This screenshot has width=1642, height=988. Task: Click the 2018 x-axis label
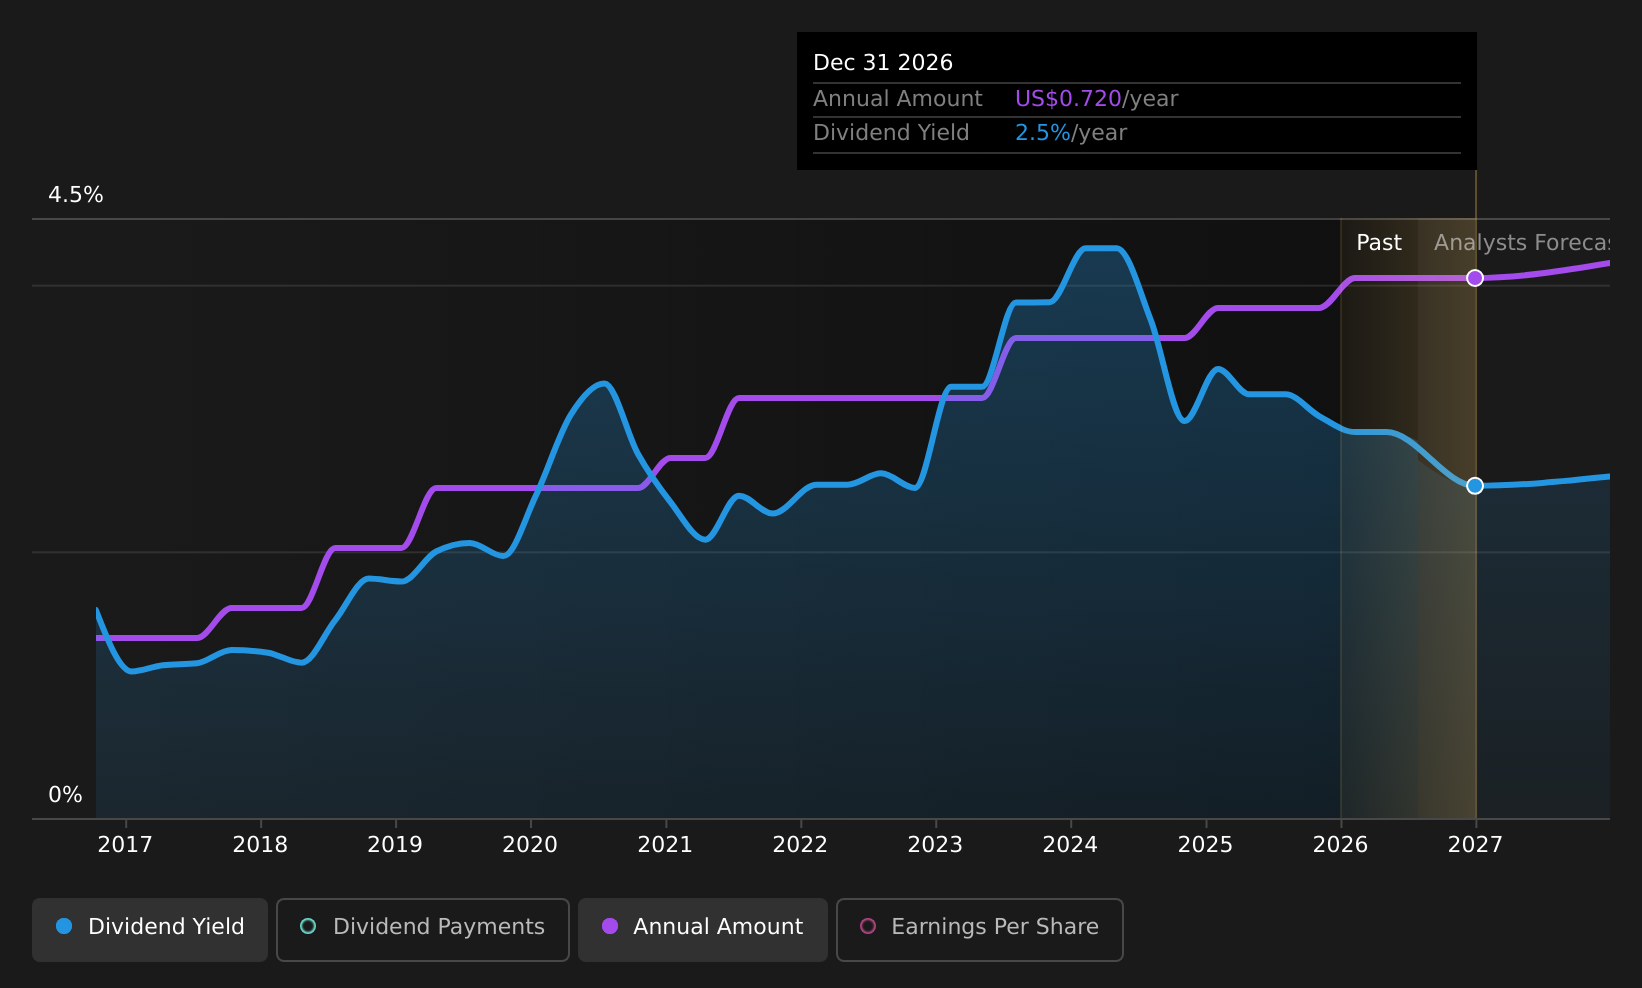(260, 845)
